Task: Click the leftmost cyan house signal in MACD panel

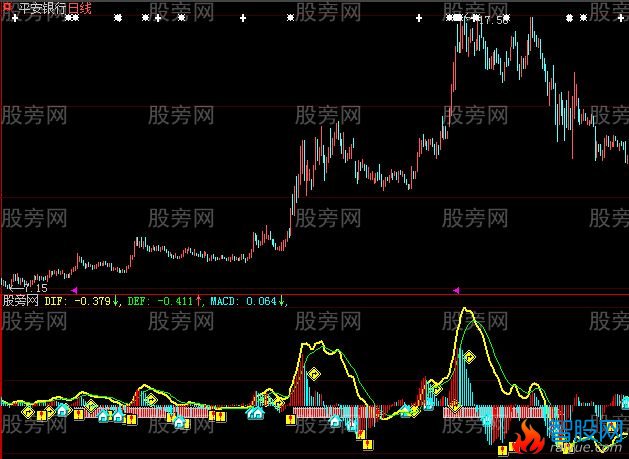Action: tap(63, 410)
